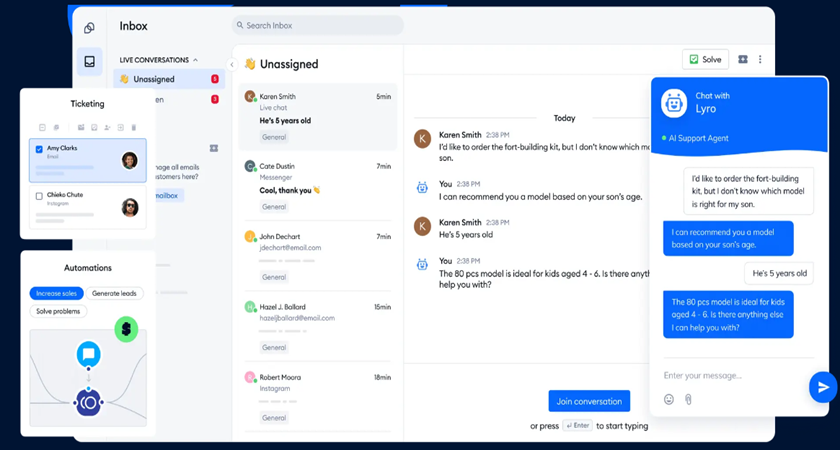The height and width of the screenshot is (450, 840).
Task: Click the blue chat bubble node in Automations
Action: coord(88,354)
